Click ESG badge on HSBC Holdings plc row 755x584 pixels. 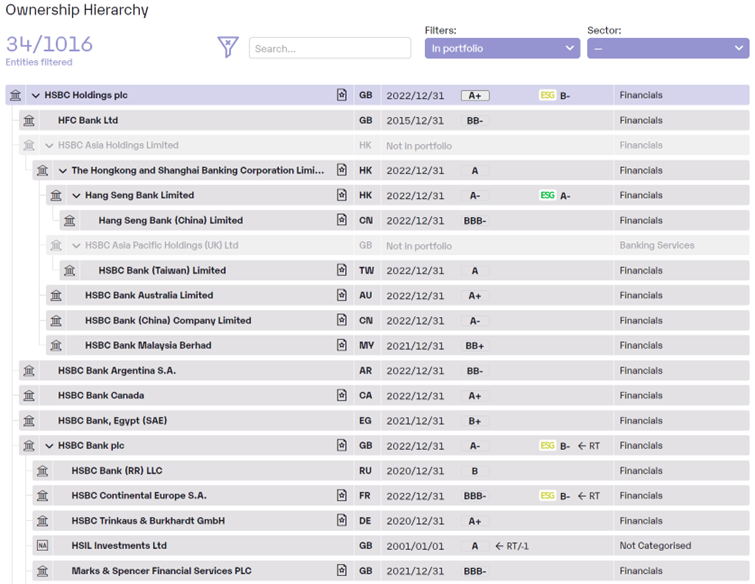[x=547, y=95]
